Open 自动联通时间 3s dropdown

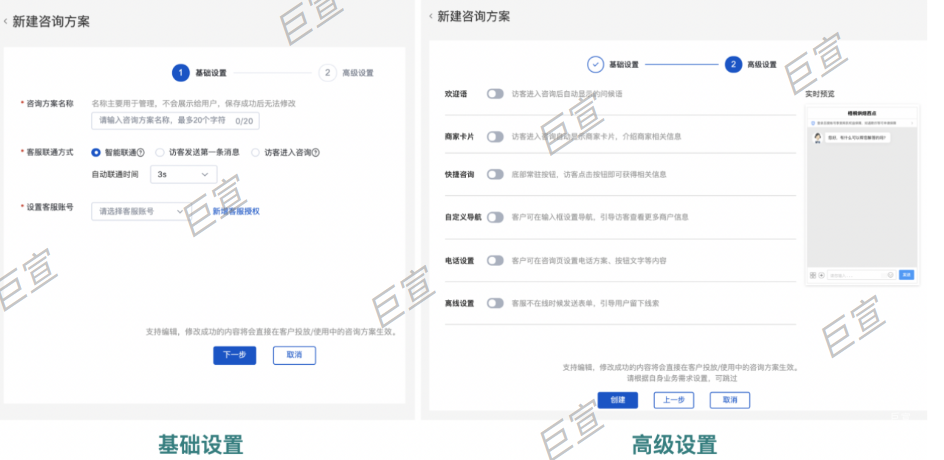pos(184,175)
